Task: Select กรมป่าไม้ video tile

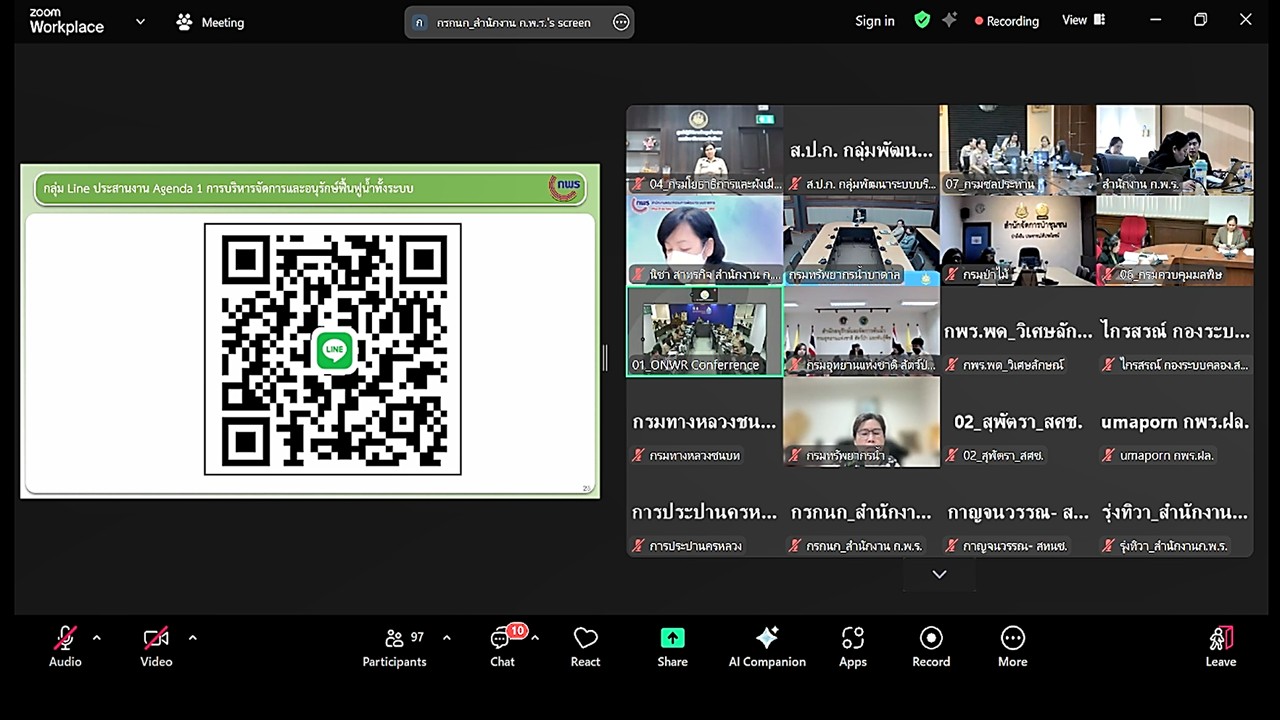Action: click(1018, 240)
